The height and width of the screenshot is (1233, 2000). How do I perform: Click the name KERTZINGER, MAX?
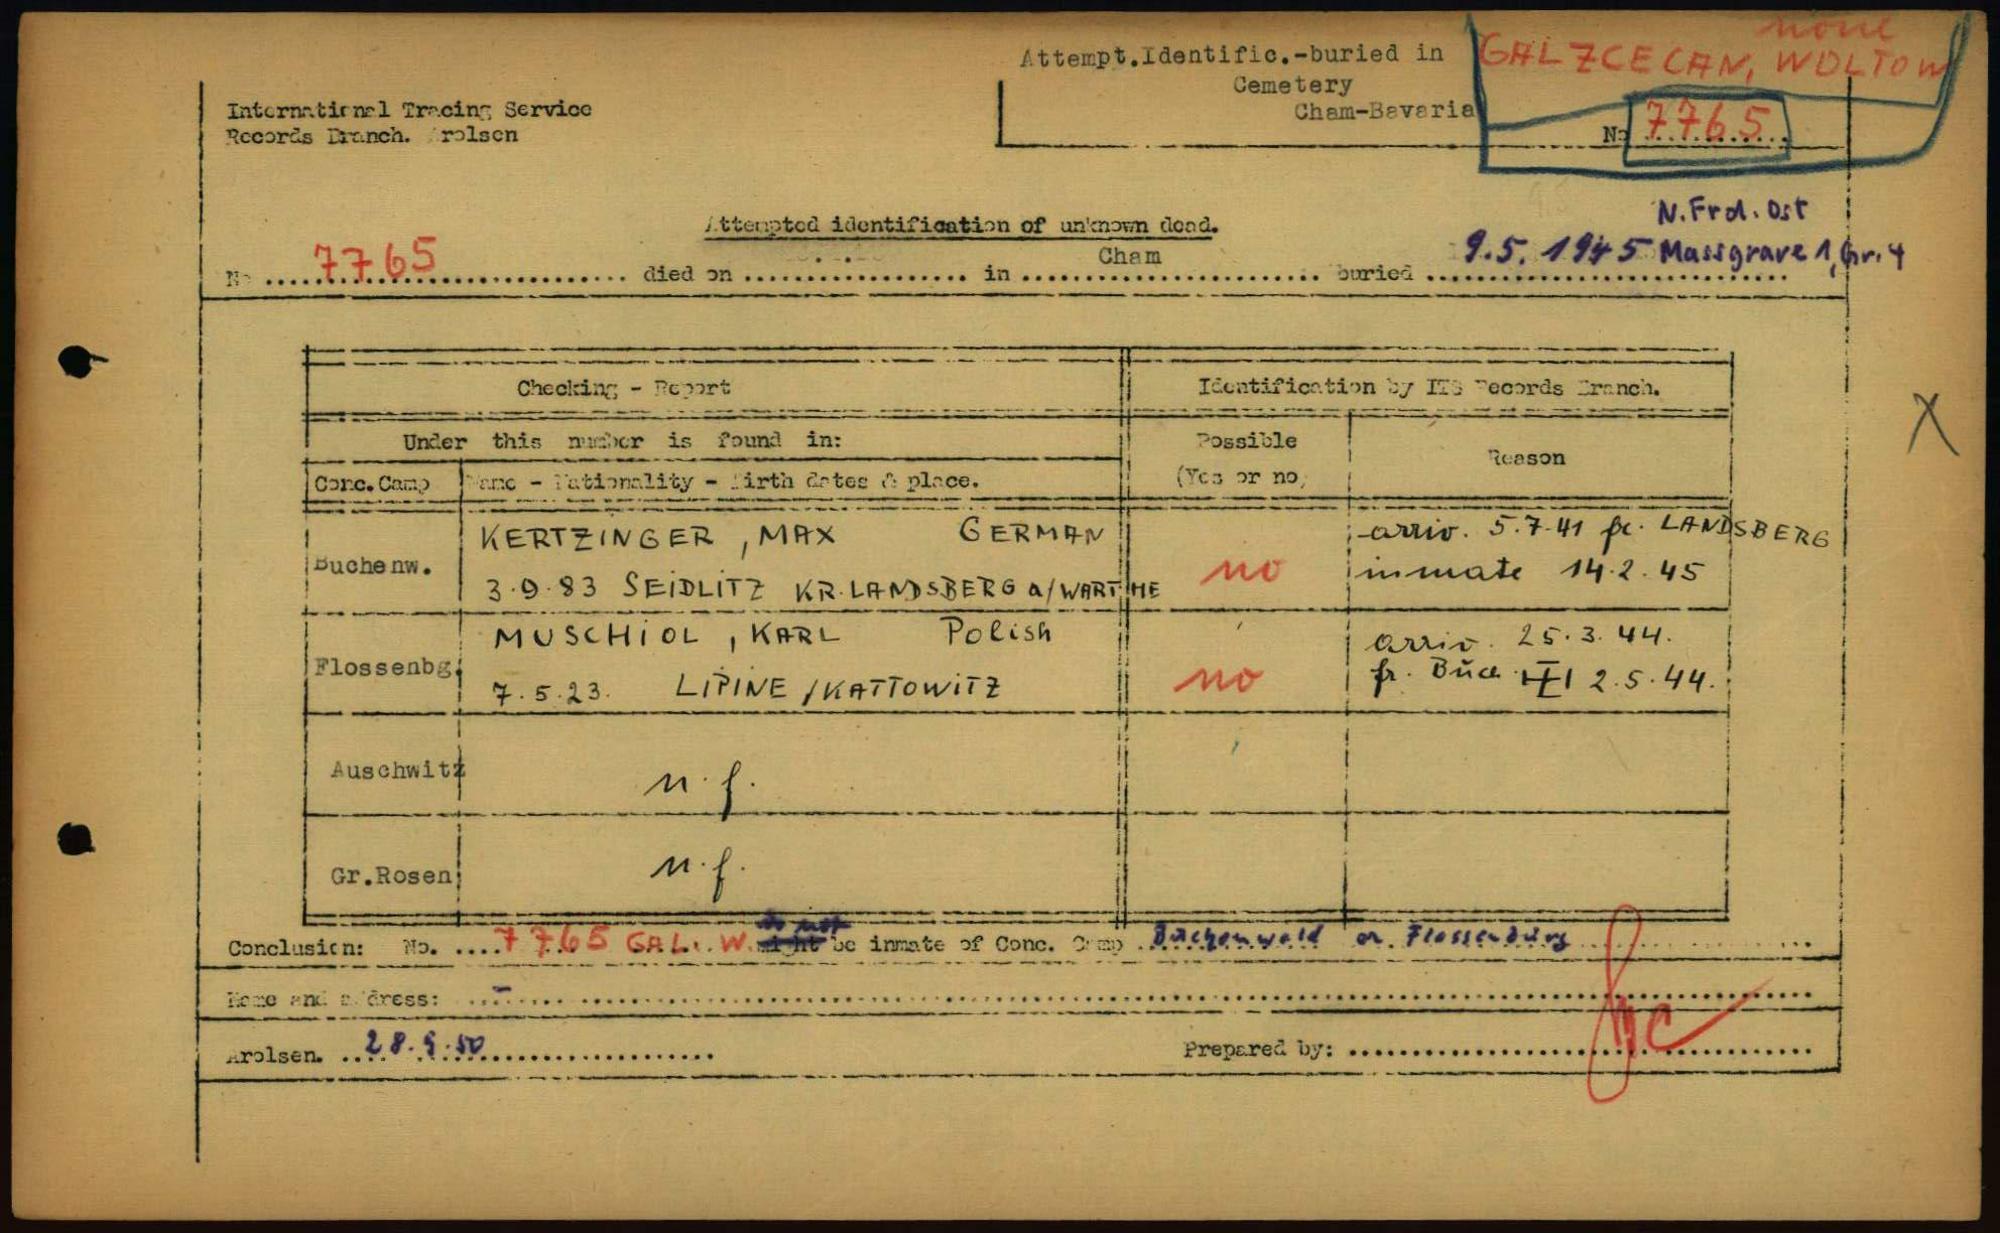tap(657, 537)
